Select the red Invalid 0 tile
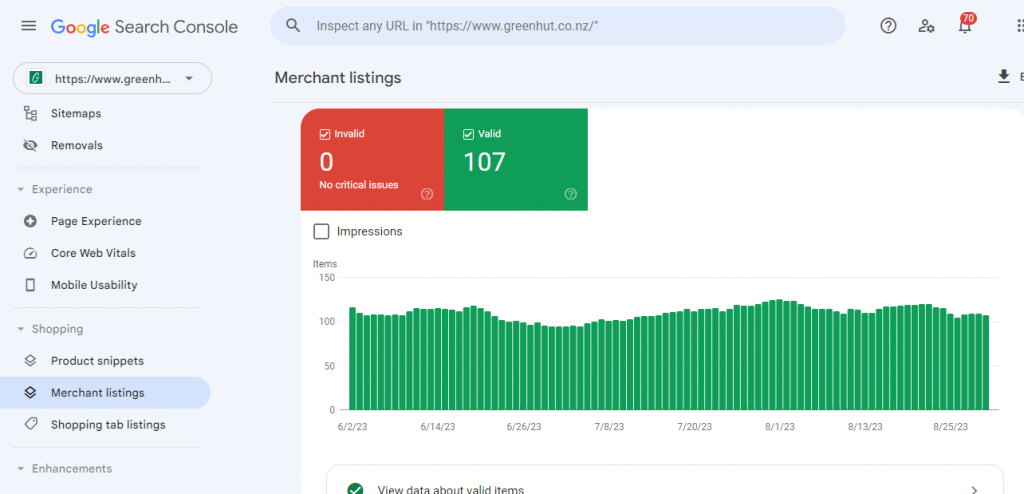This screenshot has width=1024, height=494. click(x=372, y=159)
